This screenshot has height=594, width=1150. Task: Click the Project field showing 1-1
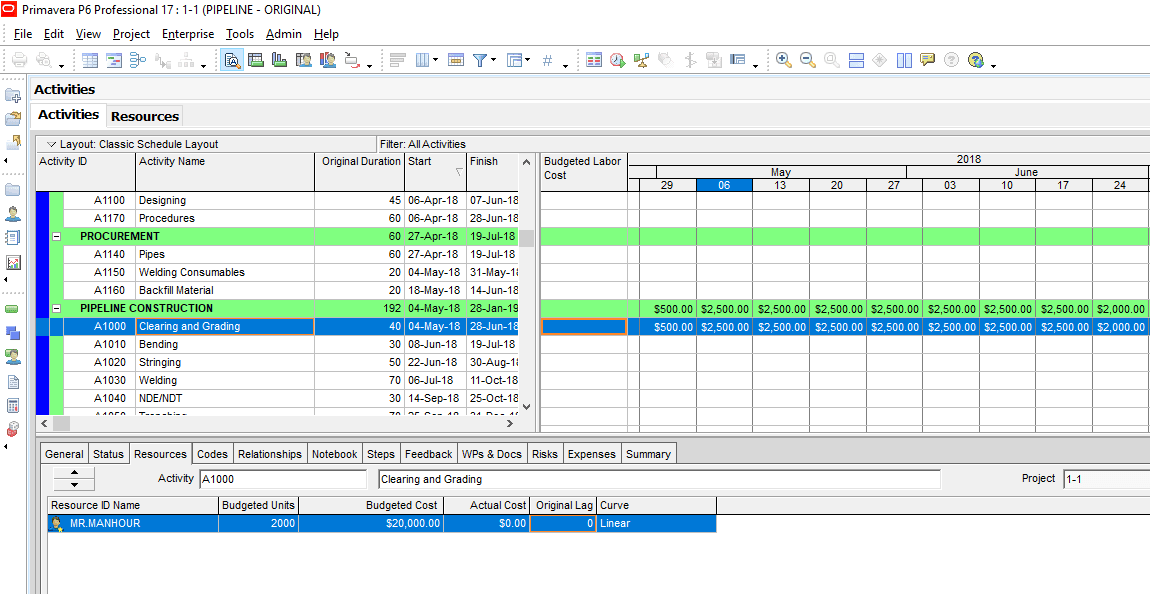point(1106,479)
